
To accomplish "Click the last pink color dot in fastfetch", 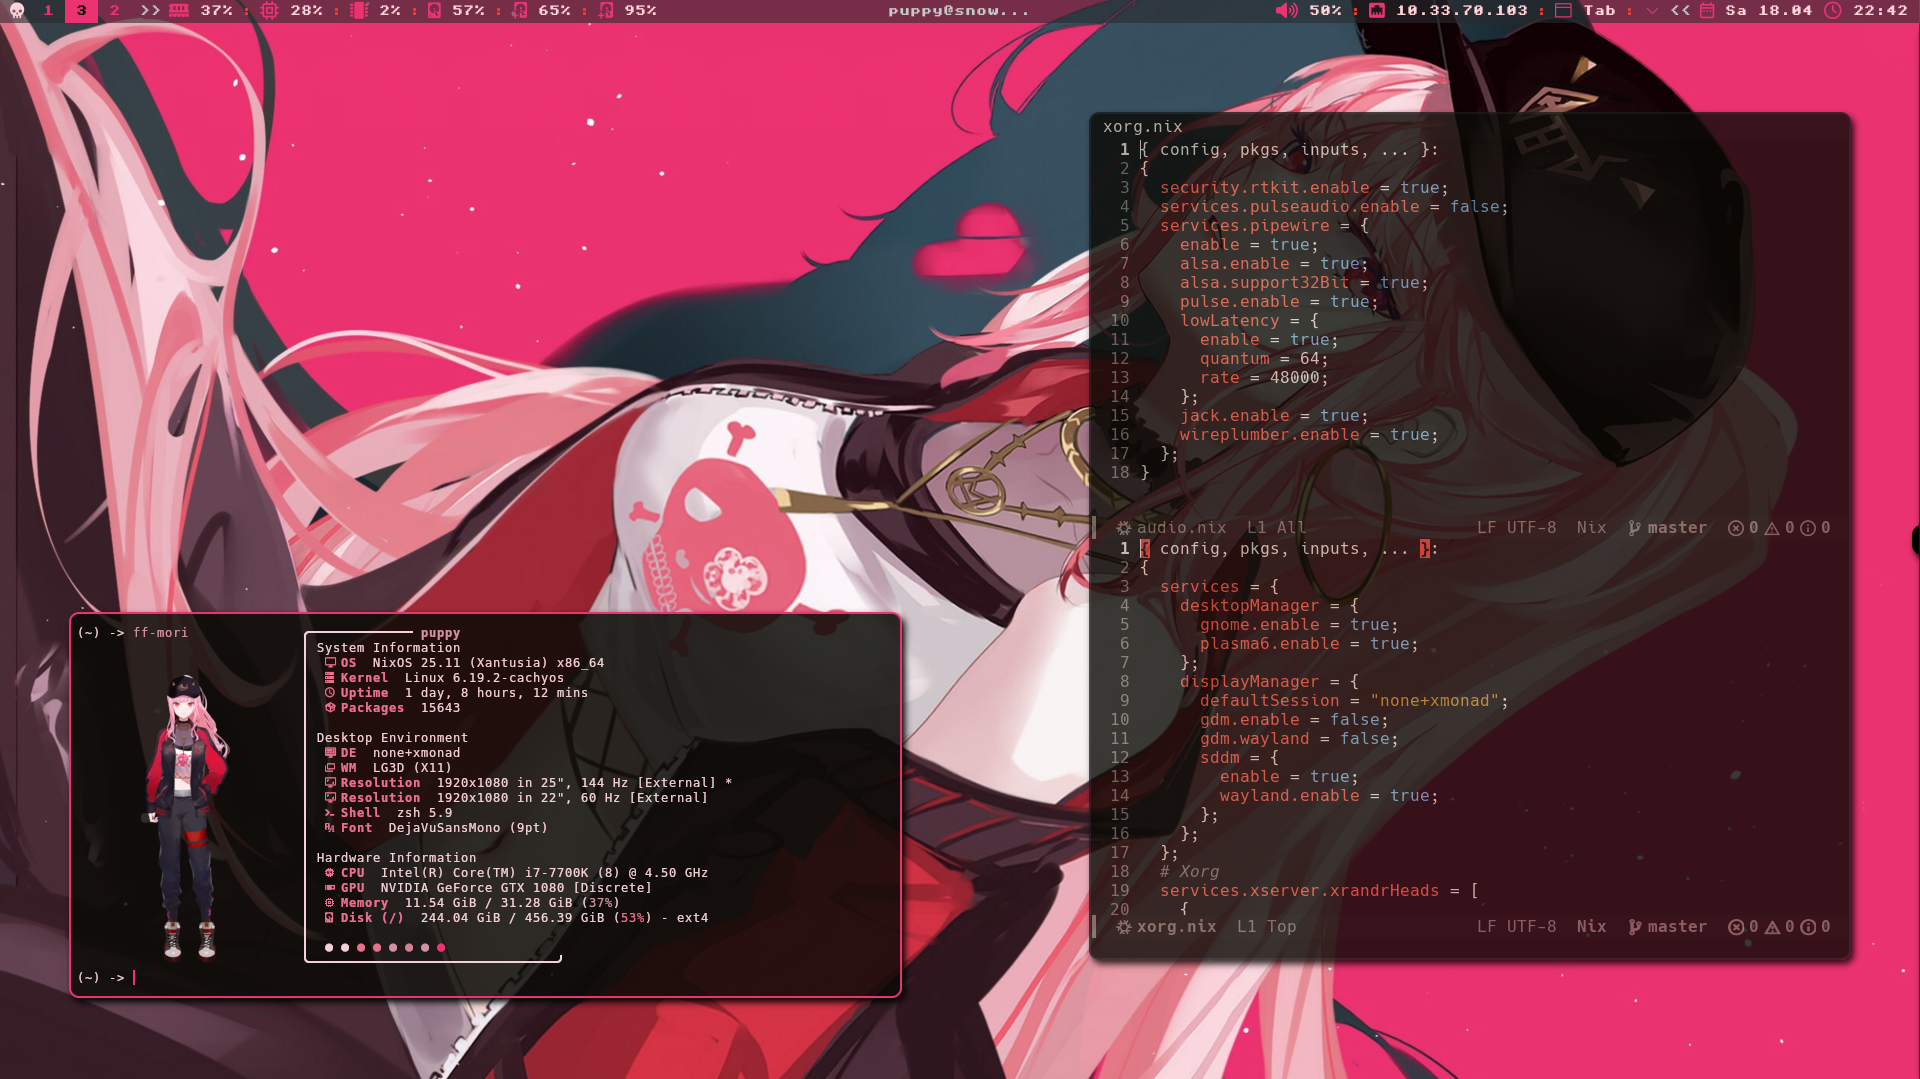I will point(441,948).
